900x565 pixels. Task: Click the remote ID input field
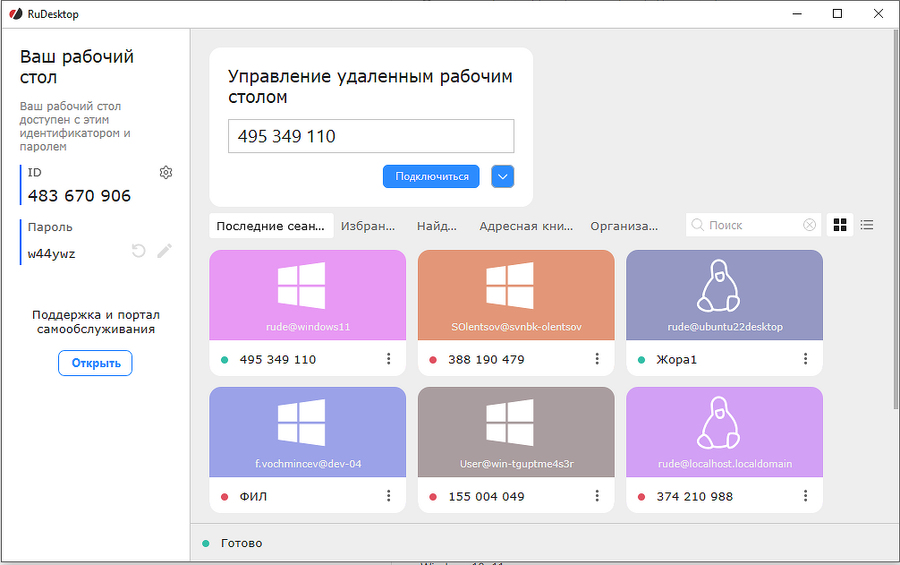click(x=371, y=136)
